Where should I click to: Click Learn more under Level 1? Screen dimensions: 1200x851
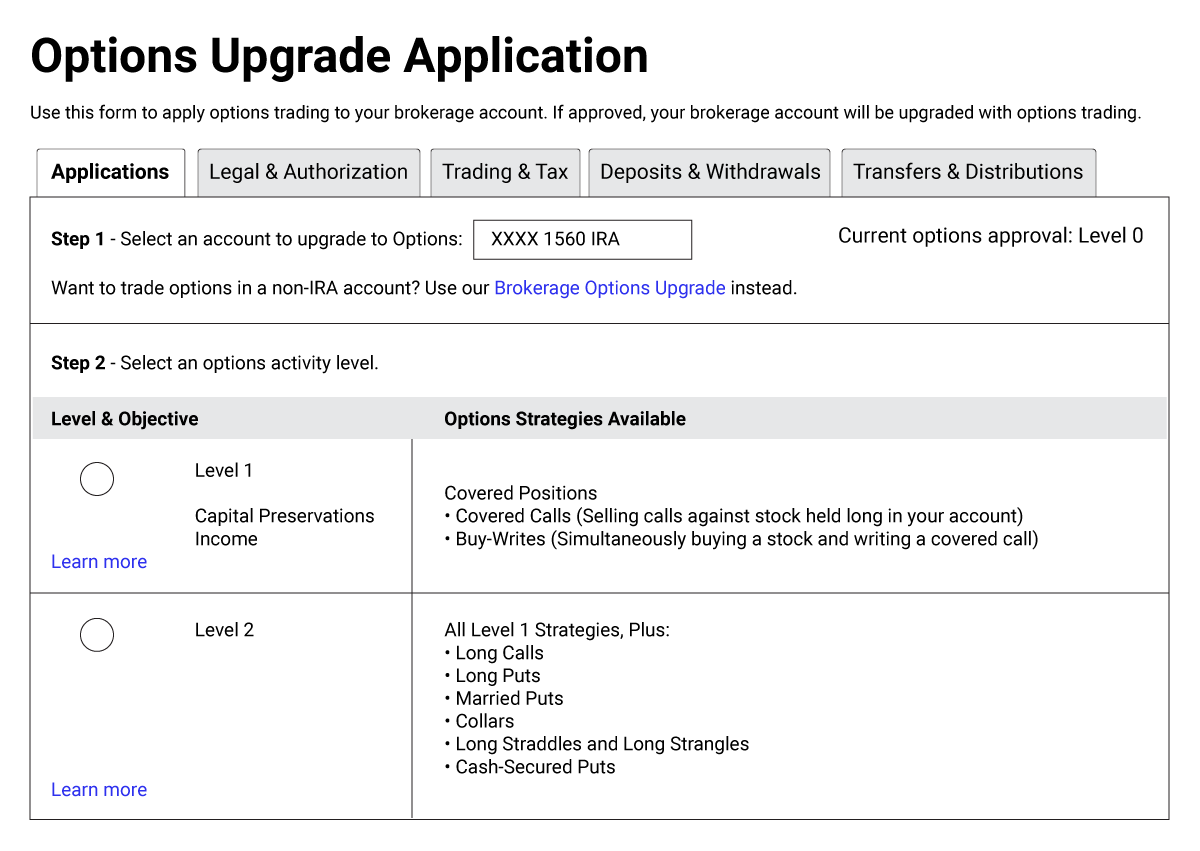point(99,562)
